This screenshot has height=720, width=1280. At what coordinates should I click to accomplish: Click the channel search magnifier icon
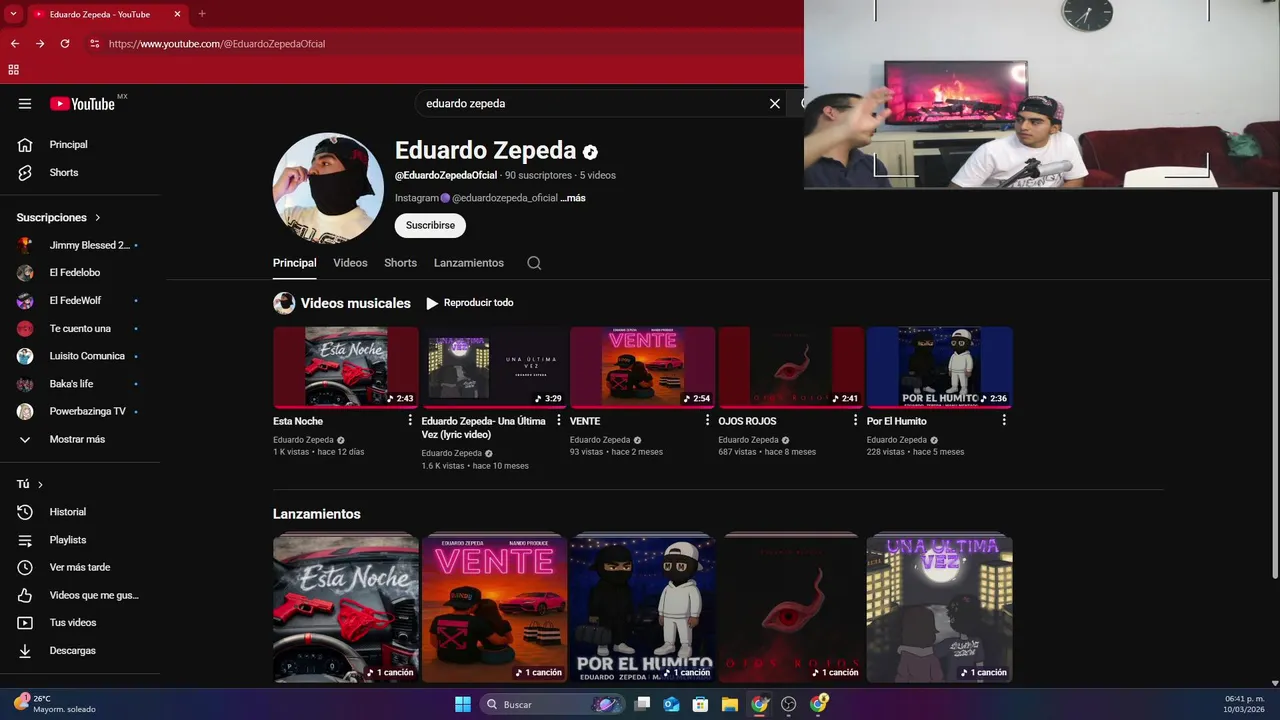click(534, 263)
